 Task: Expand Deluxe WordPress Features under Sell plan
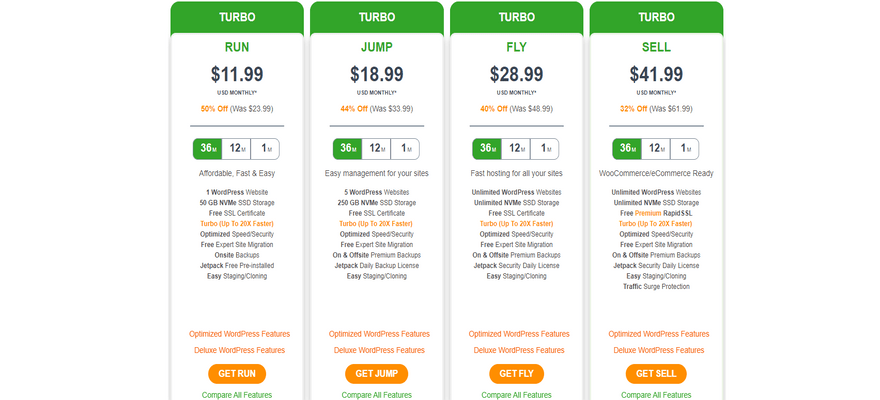click(x=659, y=350)
